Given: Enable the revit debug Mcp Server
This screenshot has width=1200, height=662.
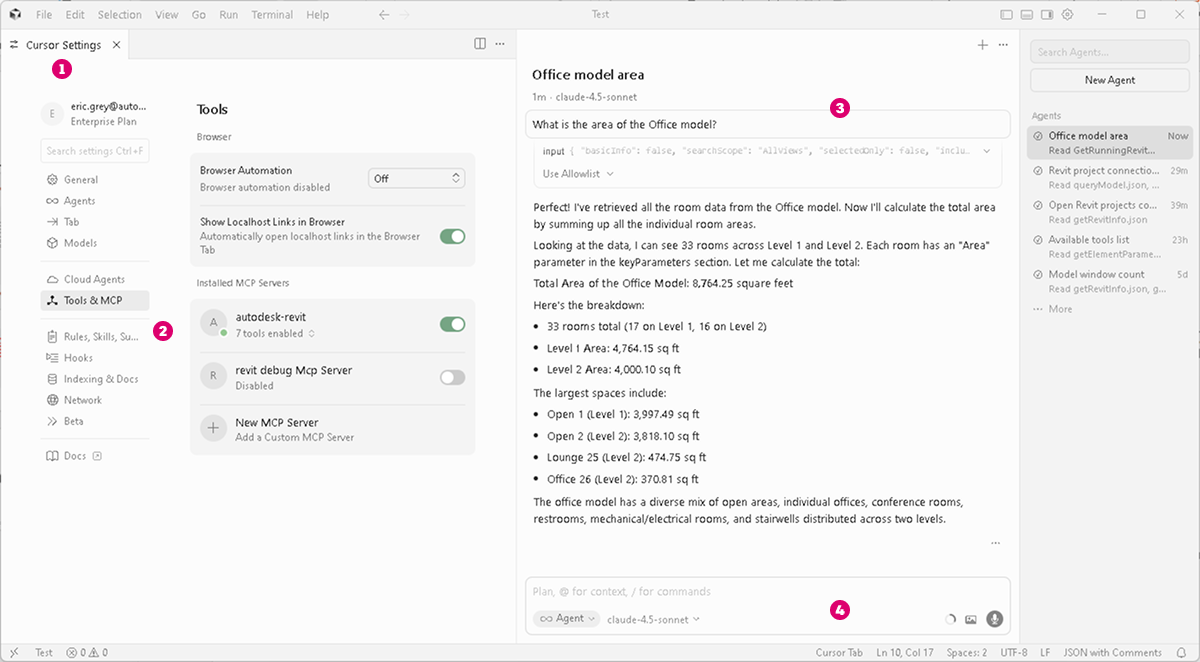Looking at the screenshot, I should (453, 377).
